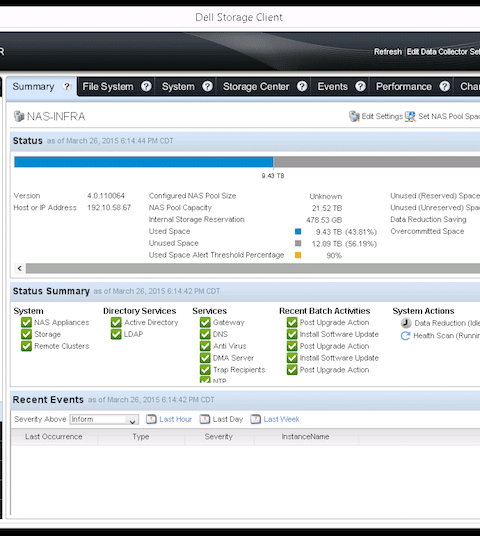Open help icon beside Storage Center tab
Screen dimensions: 480x536
click(x=302, y=86)
